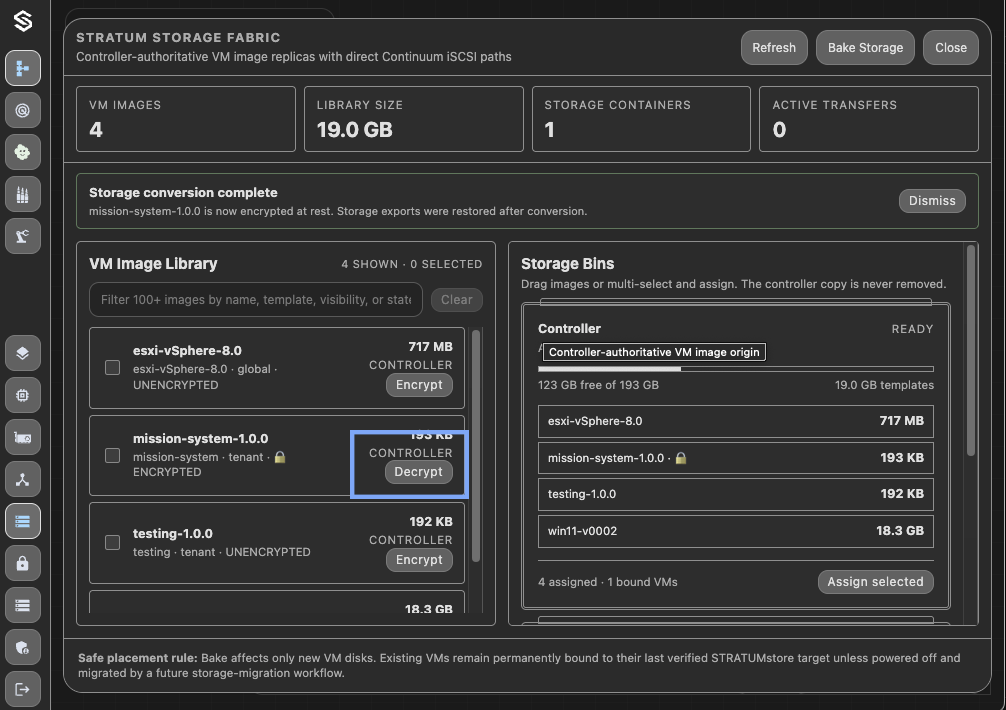1006x710 pixels.
Task: Click the 'Safe placement rule:' footer label
Action: (x=138, y=658)
